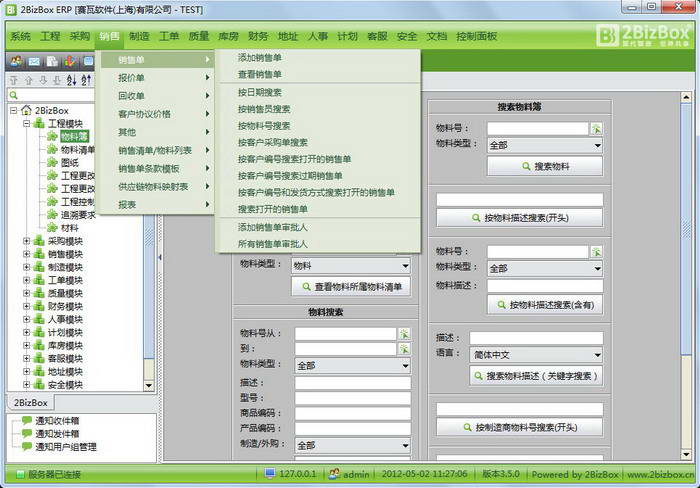Open the 回收单 submenu
This screenshot has height=488, width=700.
point(158,96)
